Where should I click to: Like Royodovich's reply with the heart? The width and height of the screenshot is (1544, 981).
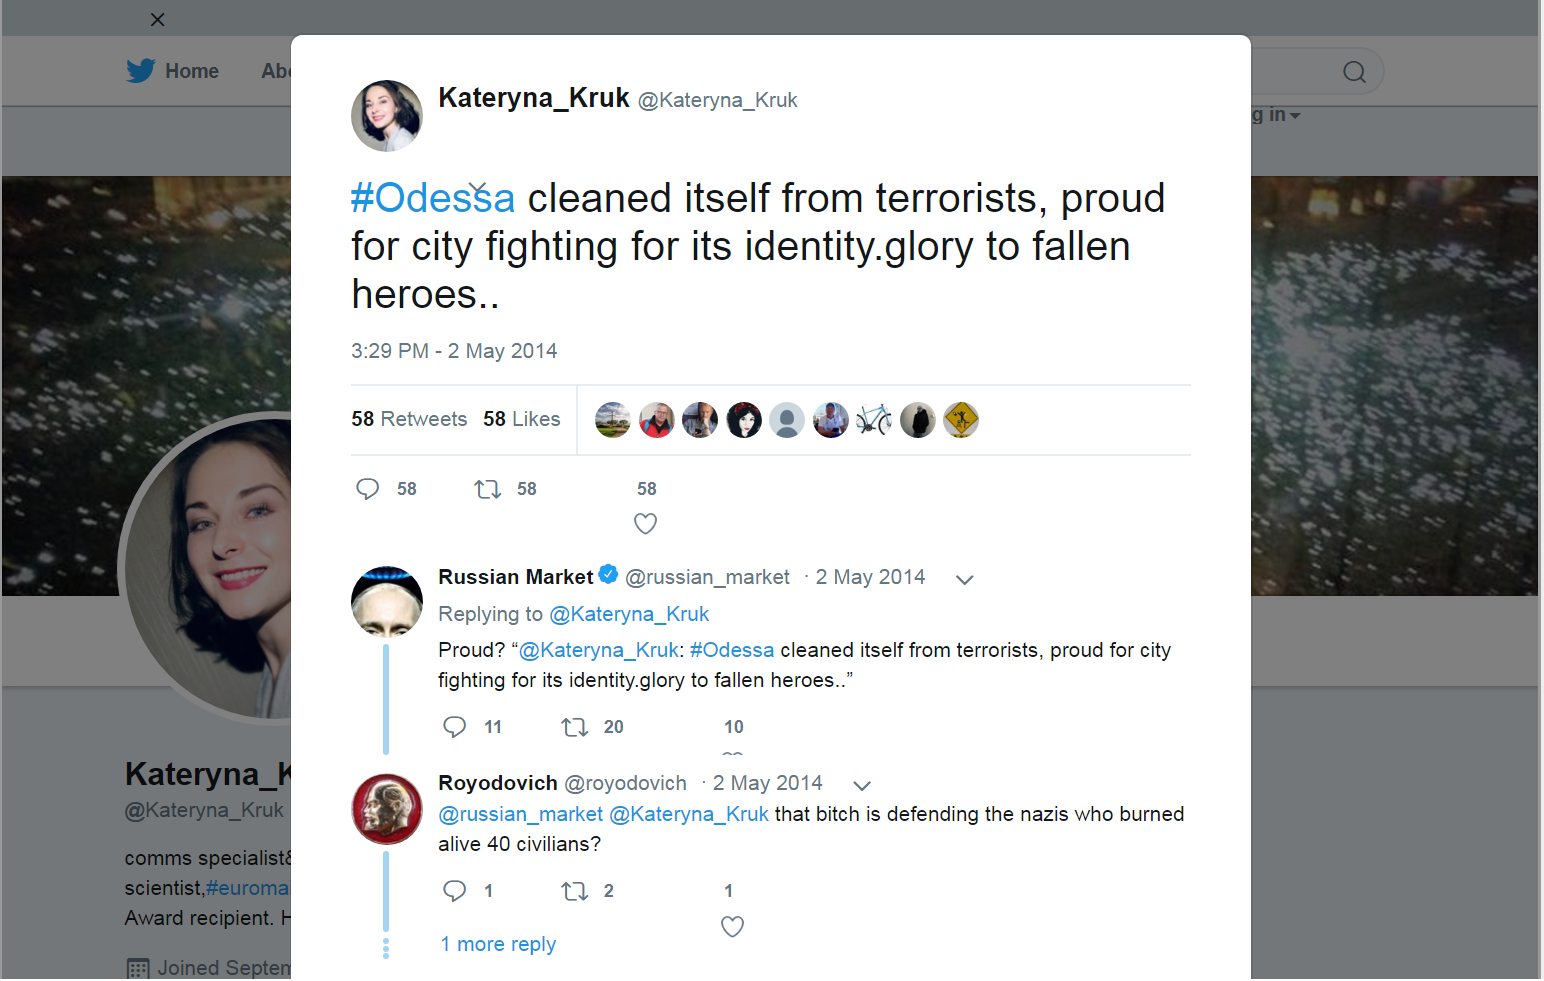(x=732, y=927)
